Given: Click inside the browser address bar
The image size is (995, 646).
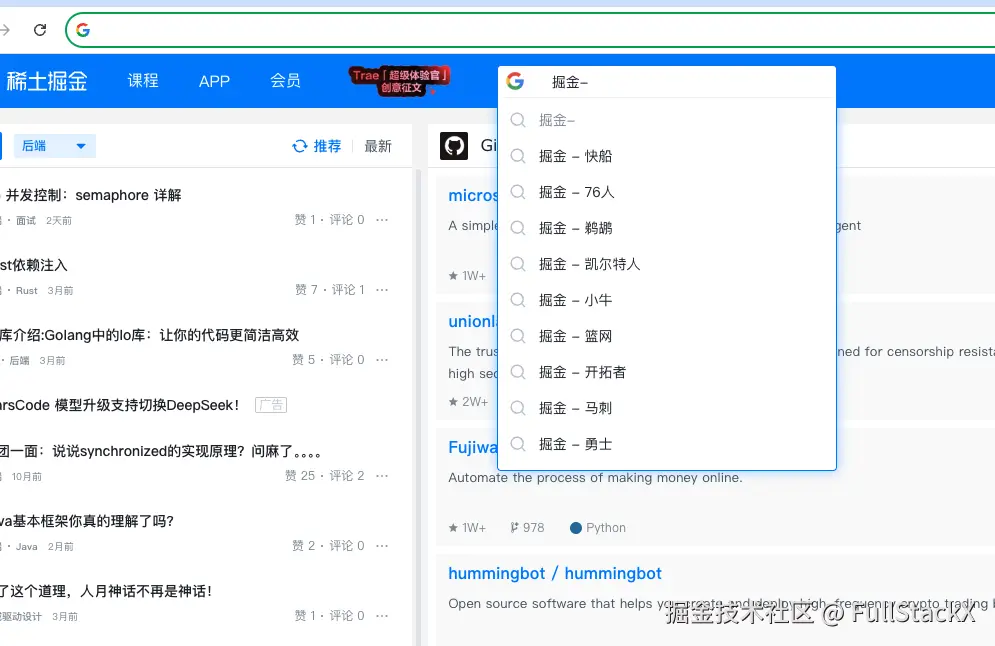Looking at the screenshot, I should (x=400, y=29).
